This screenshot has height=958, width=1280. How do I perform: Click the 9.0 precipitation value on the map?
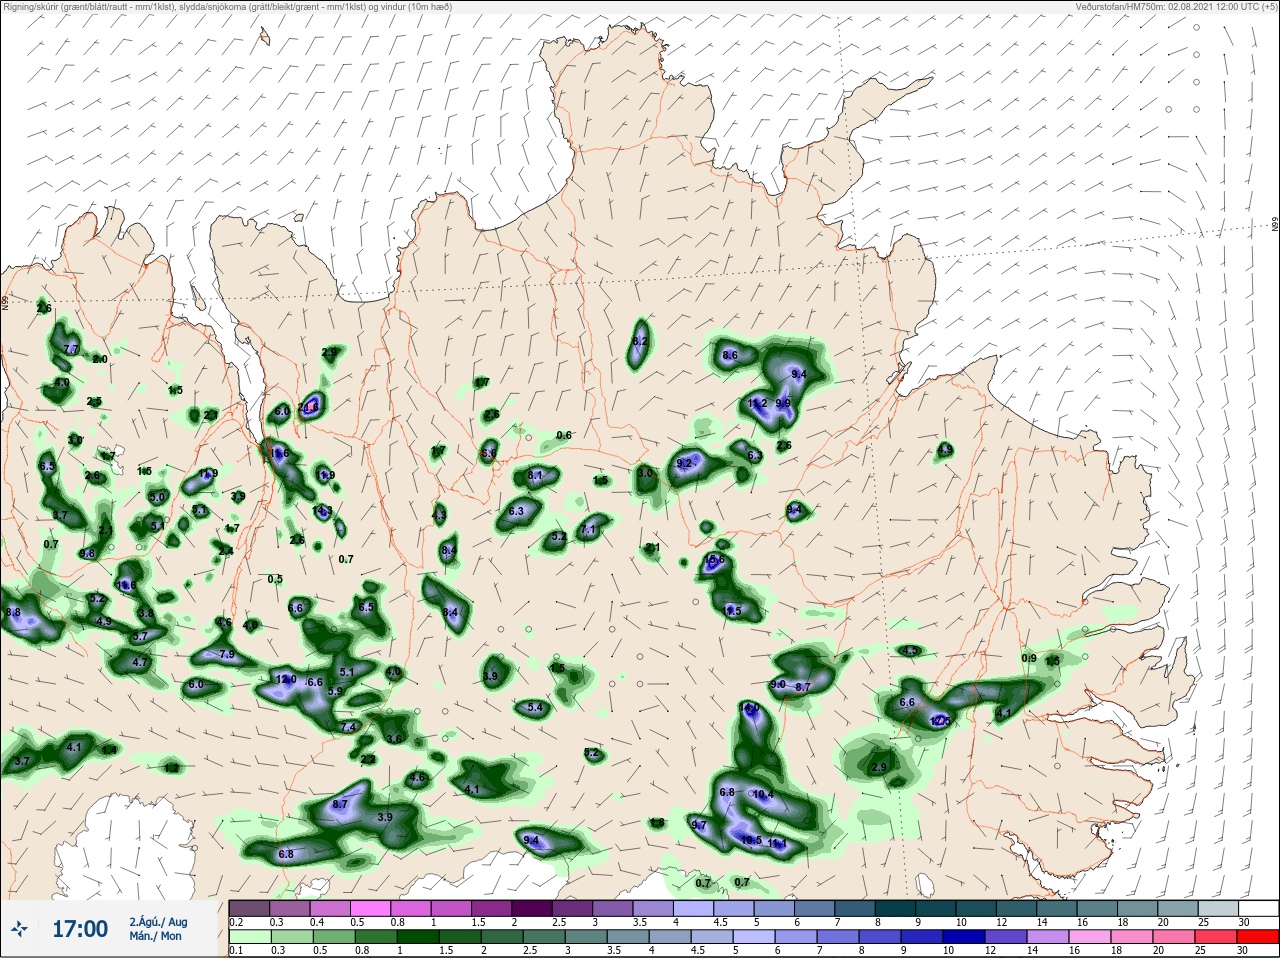(x=778, y=684)
